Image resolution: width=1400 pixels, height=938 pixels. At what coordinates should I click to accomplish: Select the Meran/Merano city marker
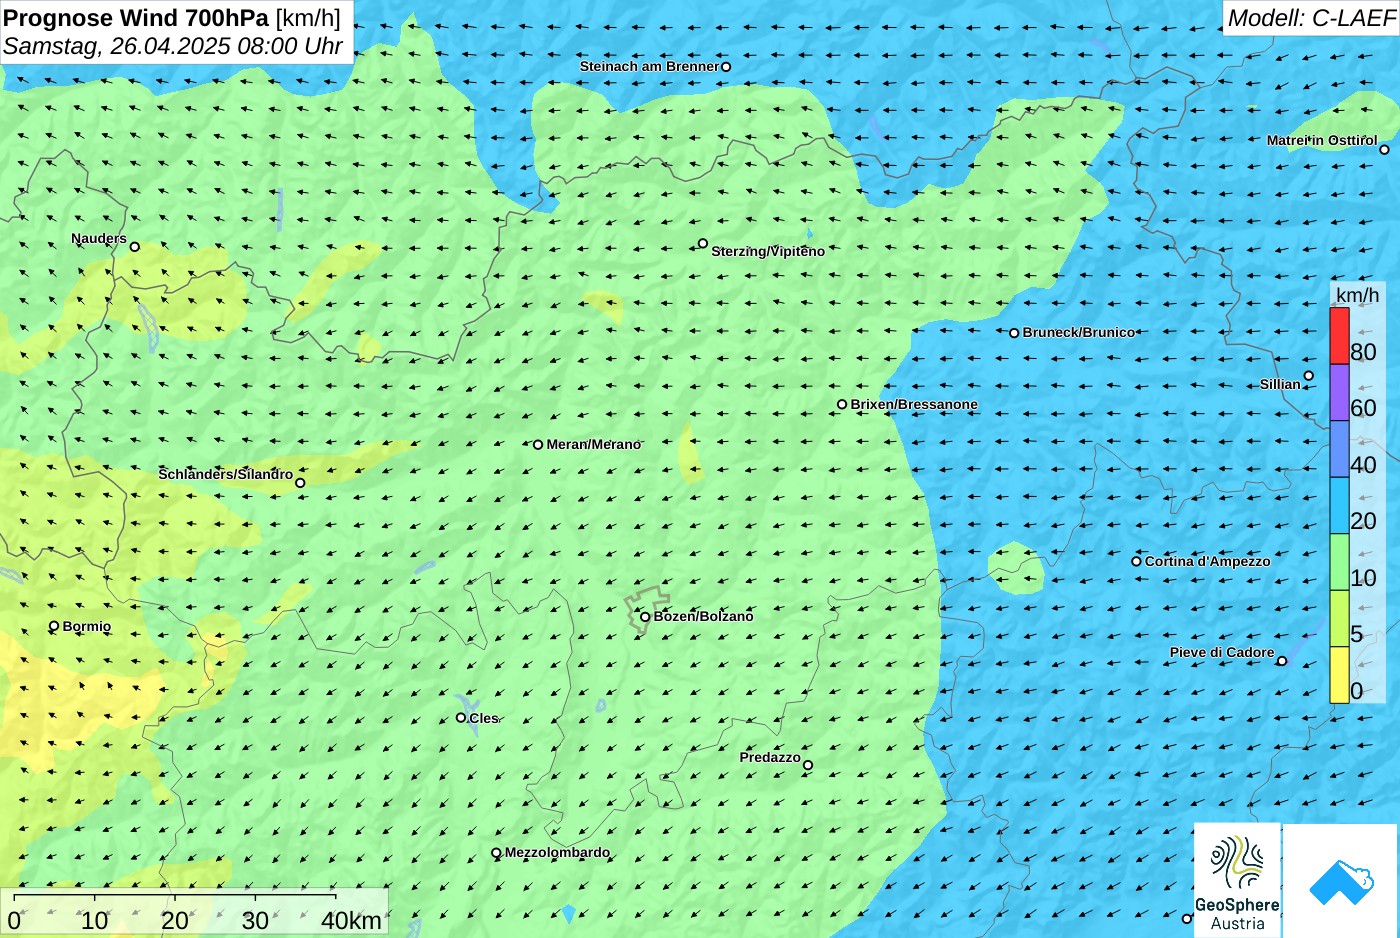click(x=538, y=445)
